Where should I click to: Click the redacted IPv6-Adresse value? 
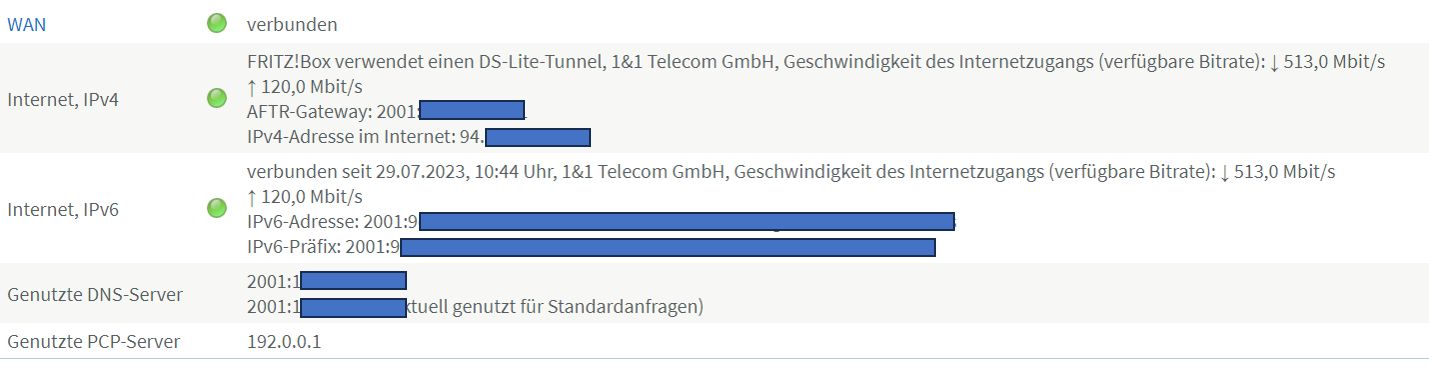686,221
